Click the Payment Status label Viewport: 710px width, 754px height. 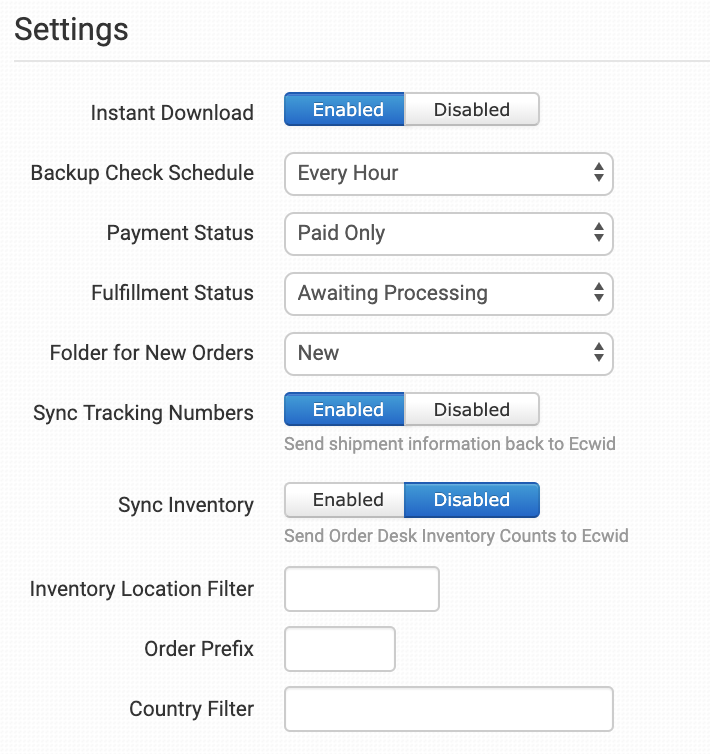pos(180,233)
